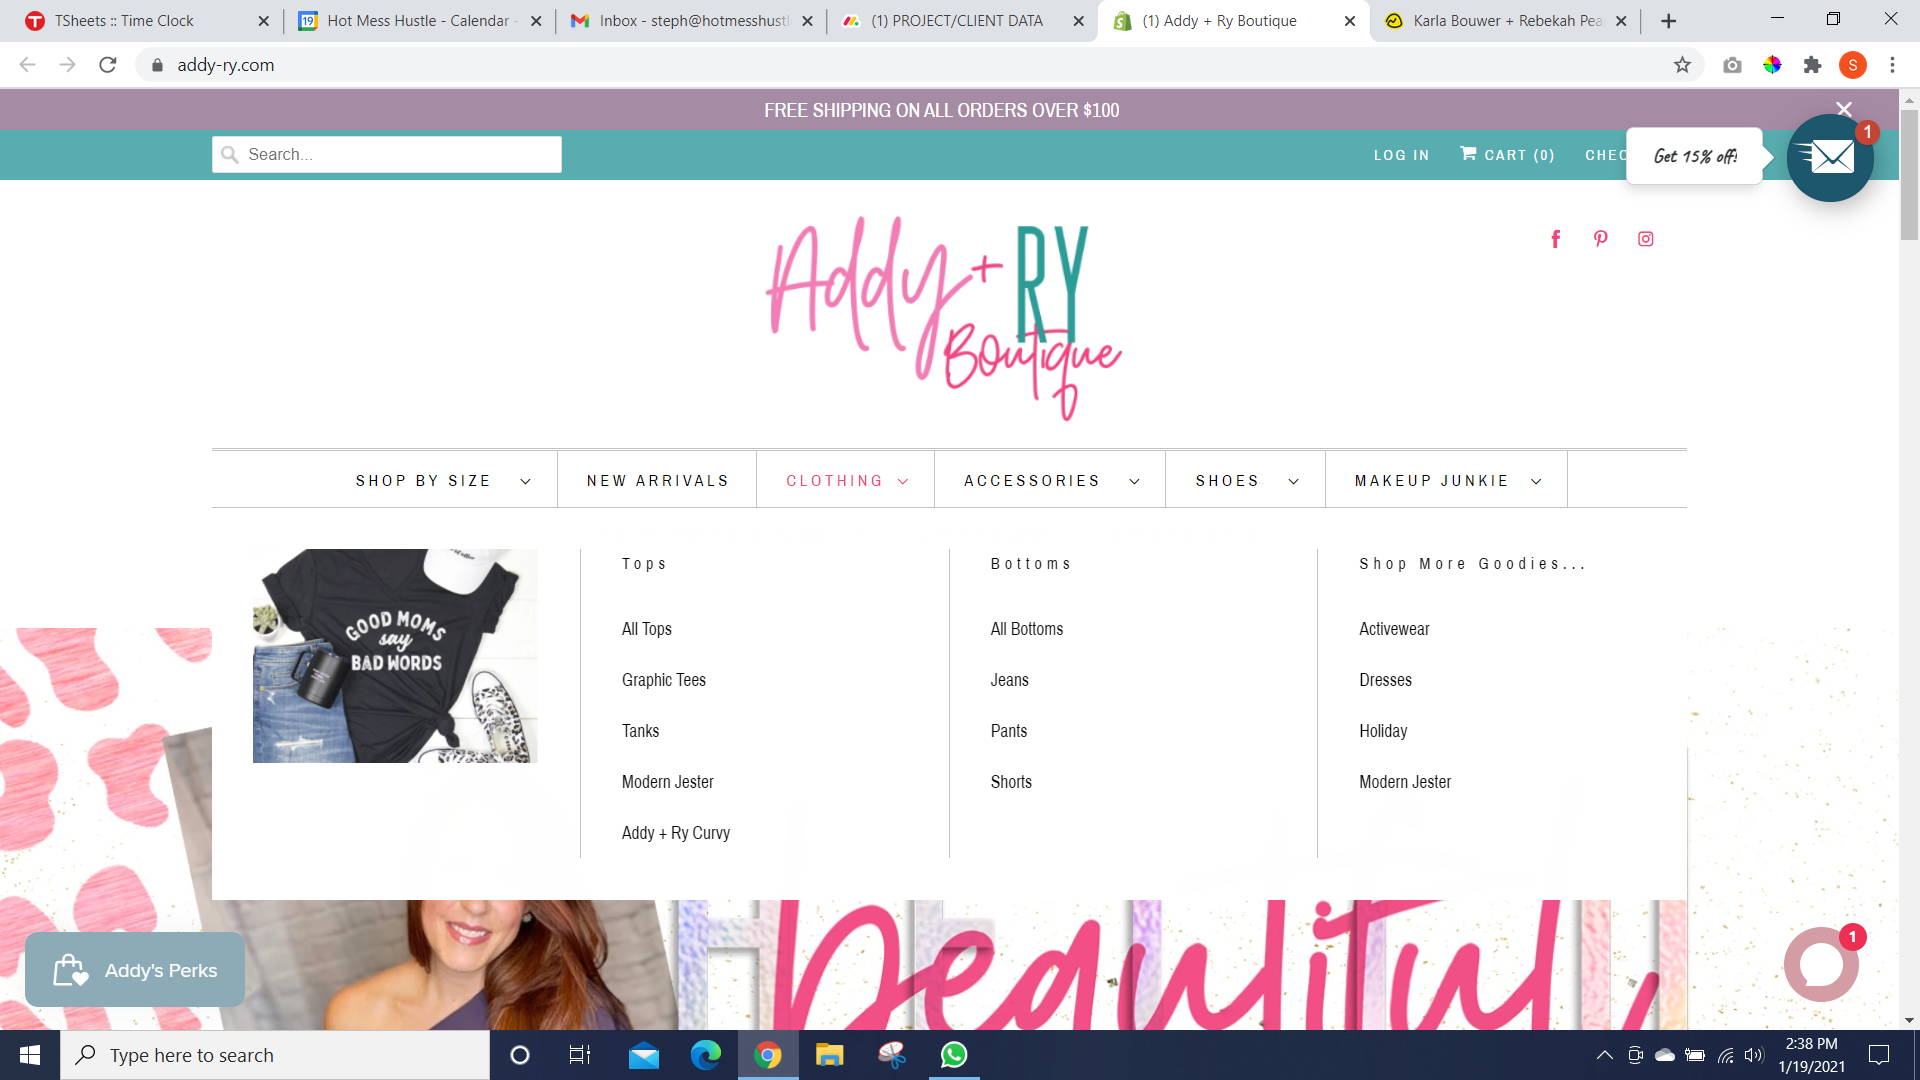Switch to PROJECT/CLIENT DATA tab
Viewport: 1920px width, 1080px height.
pyautogui.click(x=962, y=21)
